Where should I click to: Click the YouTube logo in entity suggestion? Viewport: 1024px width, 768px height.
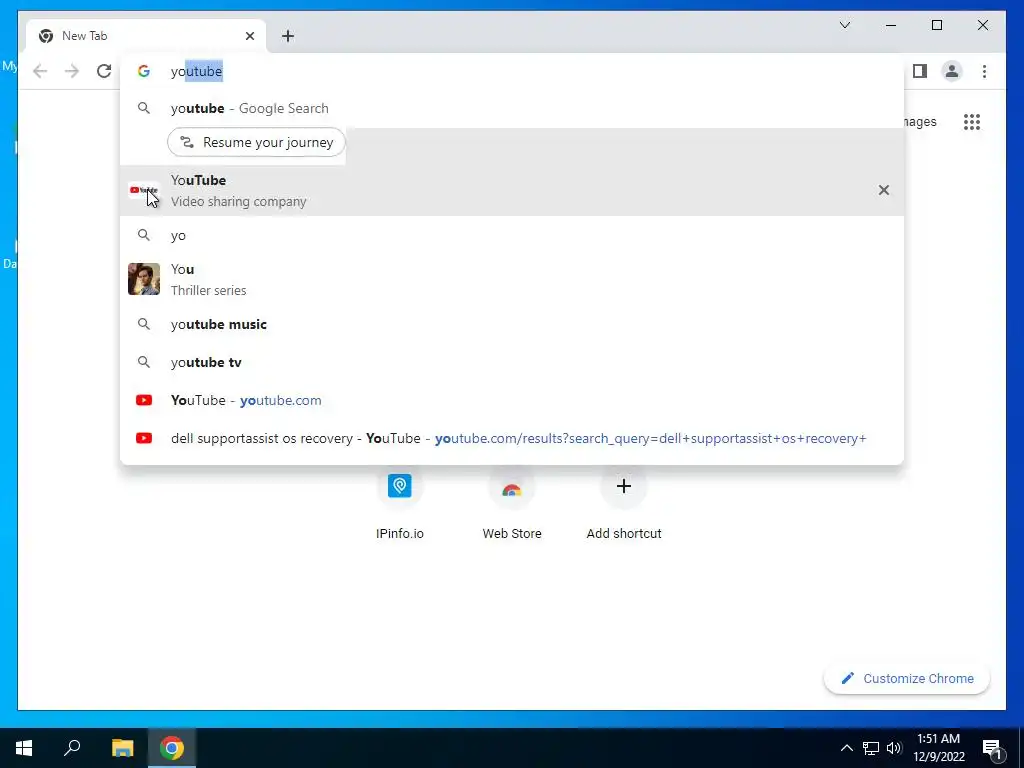[x=144, y=190]
